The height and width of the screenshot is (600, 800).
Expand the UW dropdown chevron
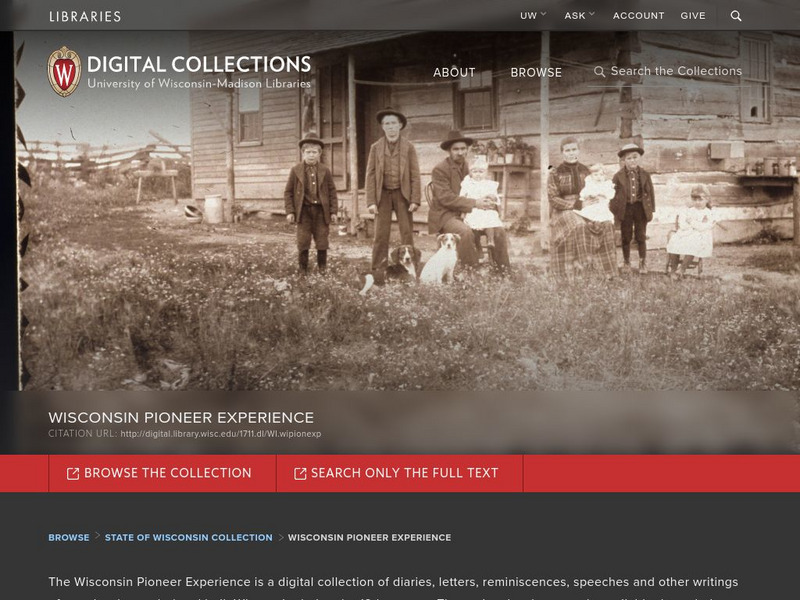coord(543,14)
